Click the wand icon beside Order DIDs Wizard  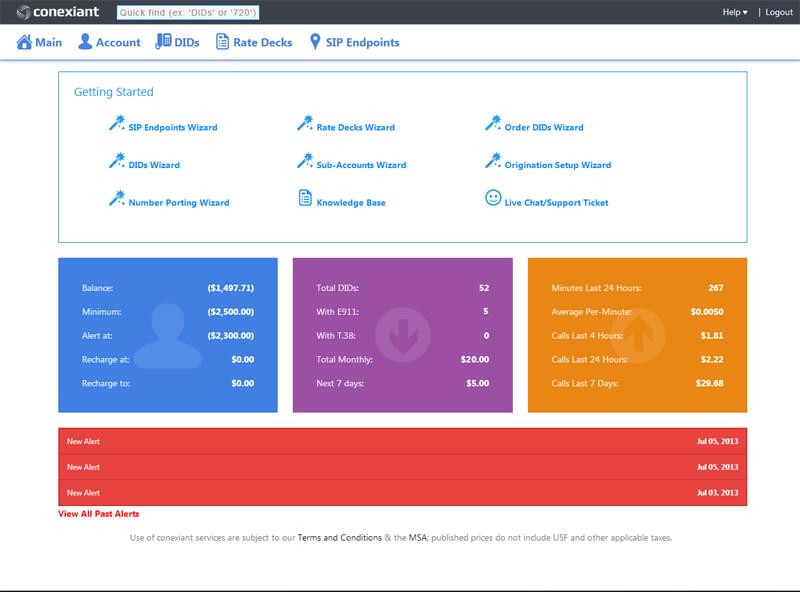tap(492, 124)
